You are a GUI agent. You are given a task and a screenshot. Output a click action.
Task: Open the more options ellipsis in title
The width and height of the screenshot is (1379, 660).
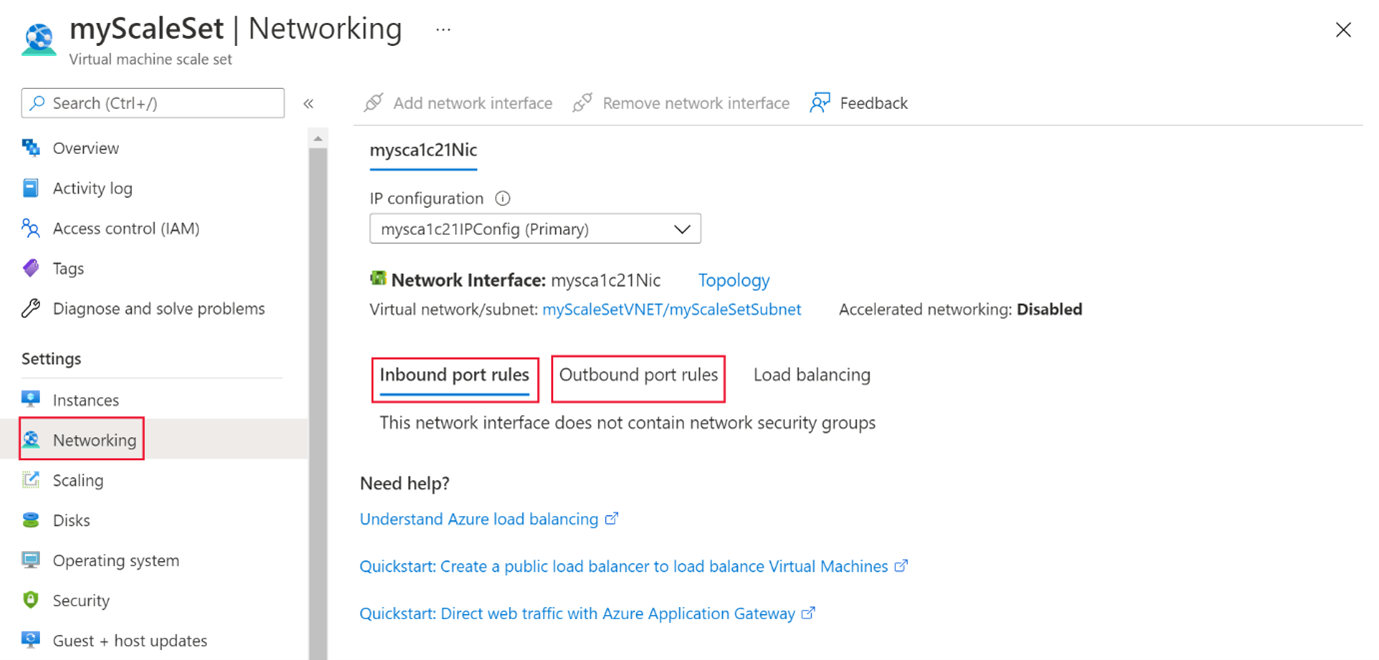coord(443,30)
